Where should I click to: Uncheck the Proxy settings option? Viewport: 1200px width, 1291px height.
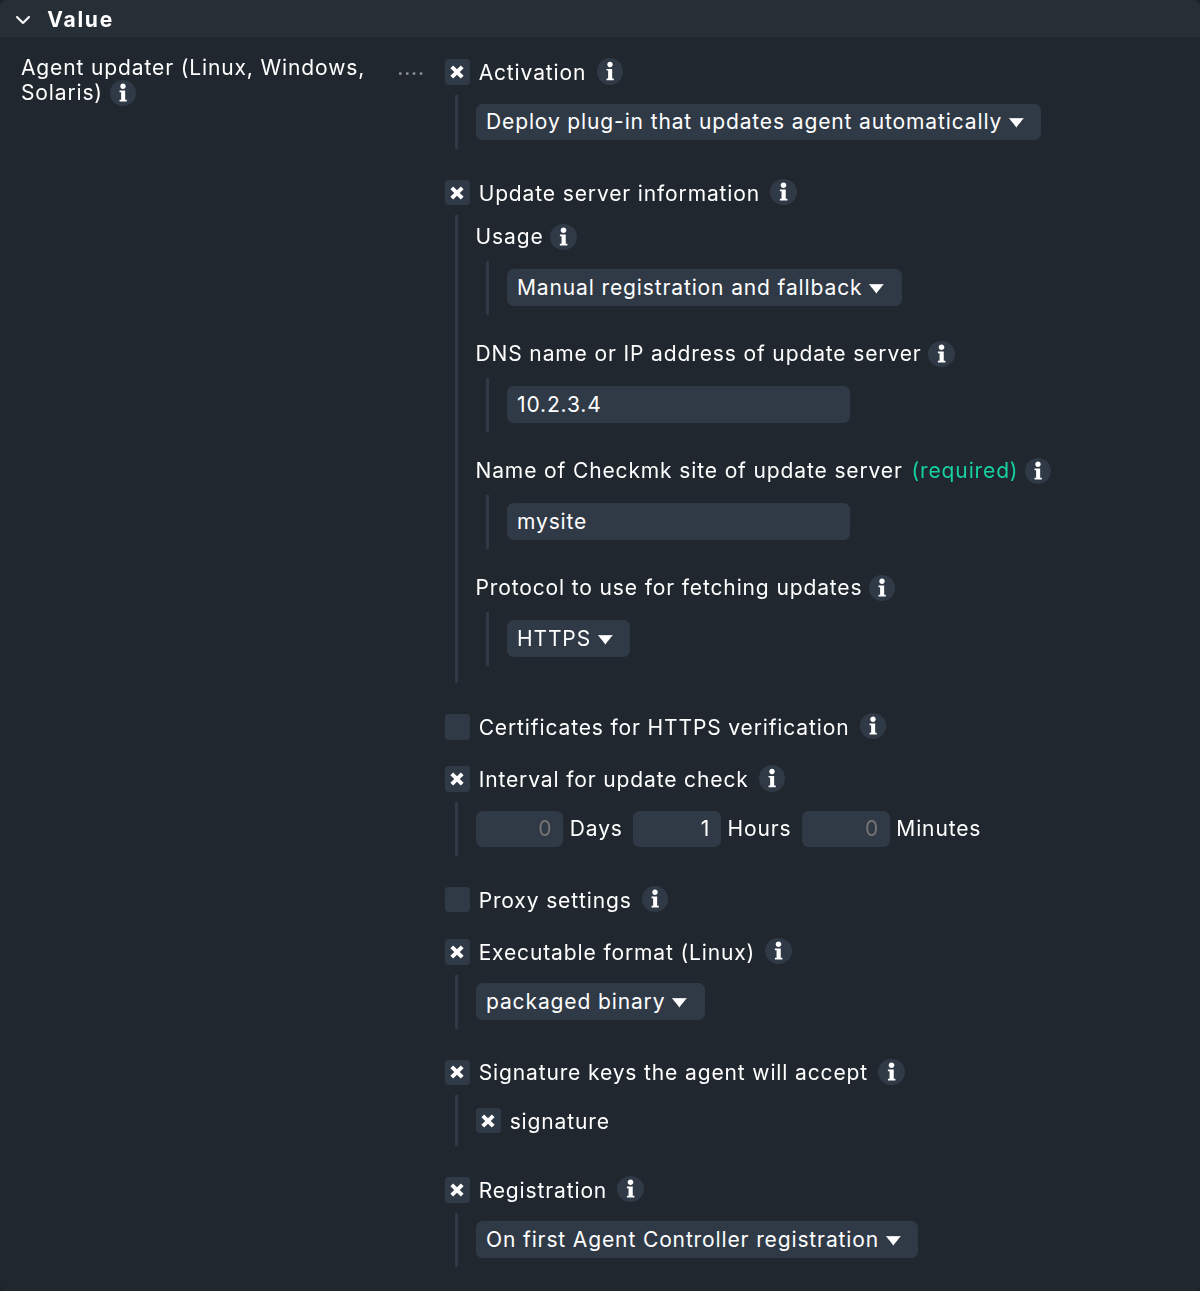(457, 900)
